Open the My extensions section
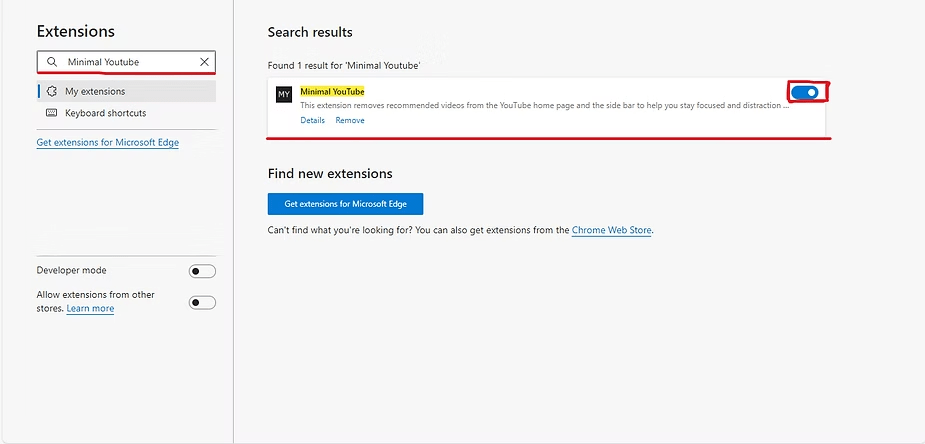The image size is (925, 444). [127, 91]
